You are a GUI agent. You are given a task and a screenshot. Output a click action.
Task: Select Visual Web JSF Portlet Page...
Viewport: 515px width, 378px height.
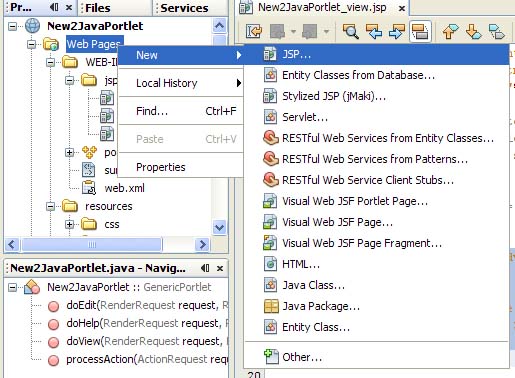click(376, 201)
